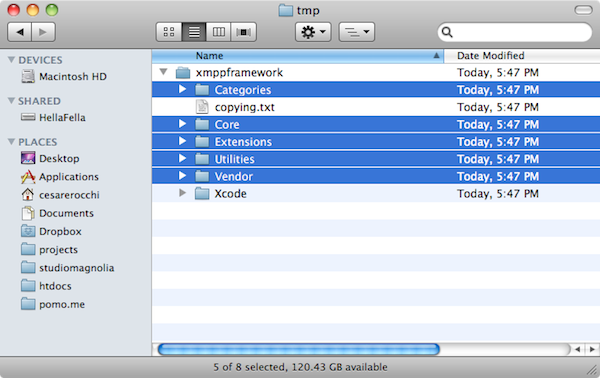Collapse the SHARED sidebar section
Viewport: 600px width, 378px height.
coord(11,101)
